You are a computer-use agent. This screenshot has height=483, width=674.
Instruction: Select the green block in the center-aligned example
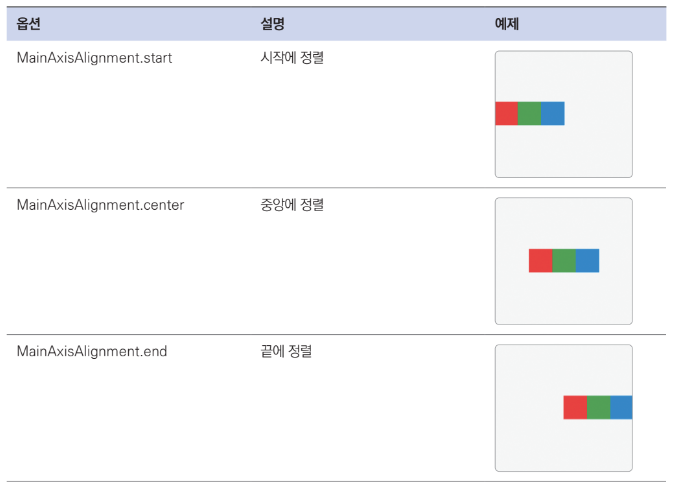564,260
